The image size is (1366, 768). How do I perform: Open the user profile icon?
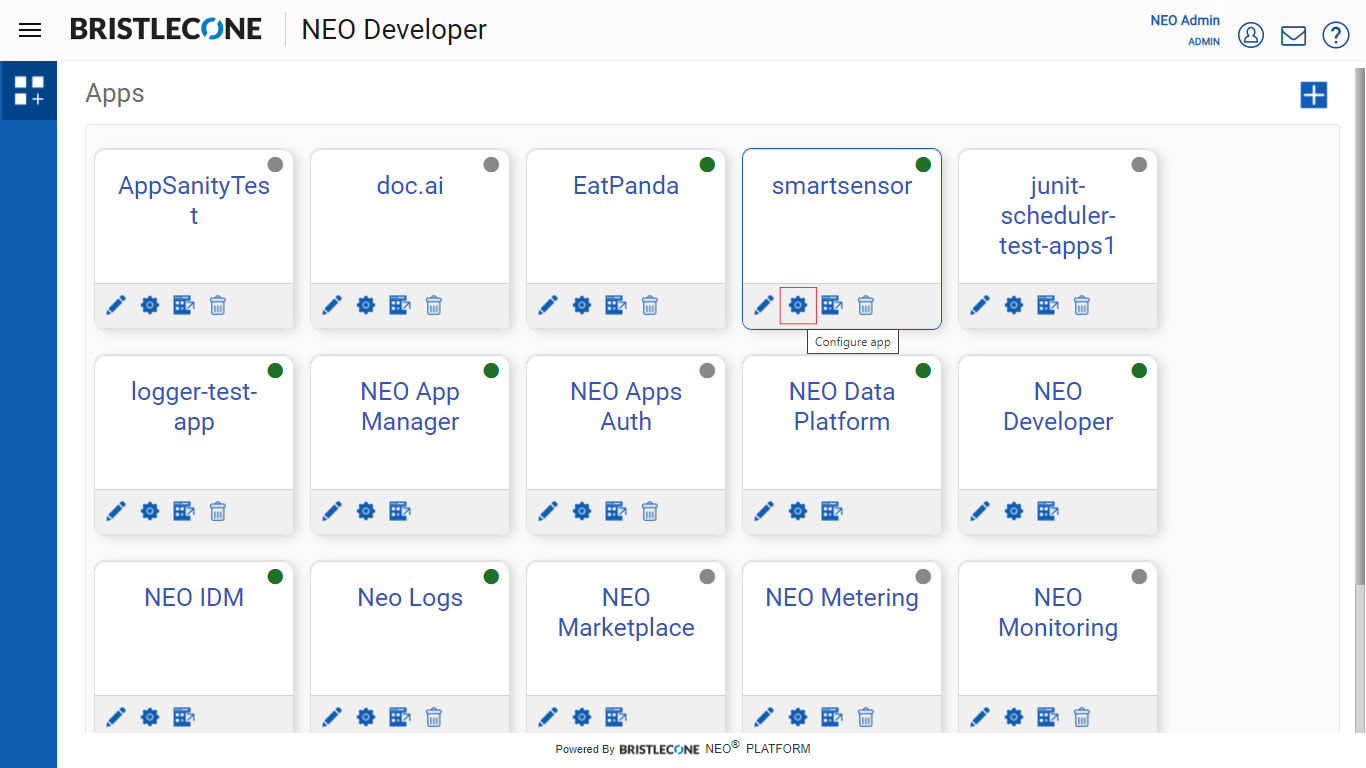(1251, 35)
